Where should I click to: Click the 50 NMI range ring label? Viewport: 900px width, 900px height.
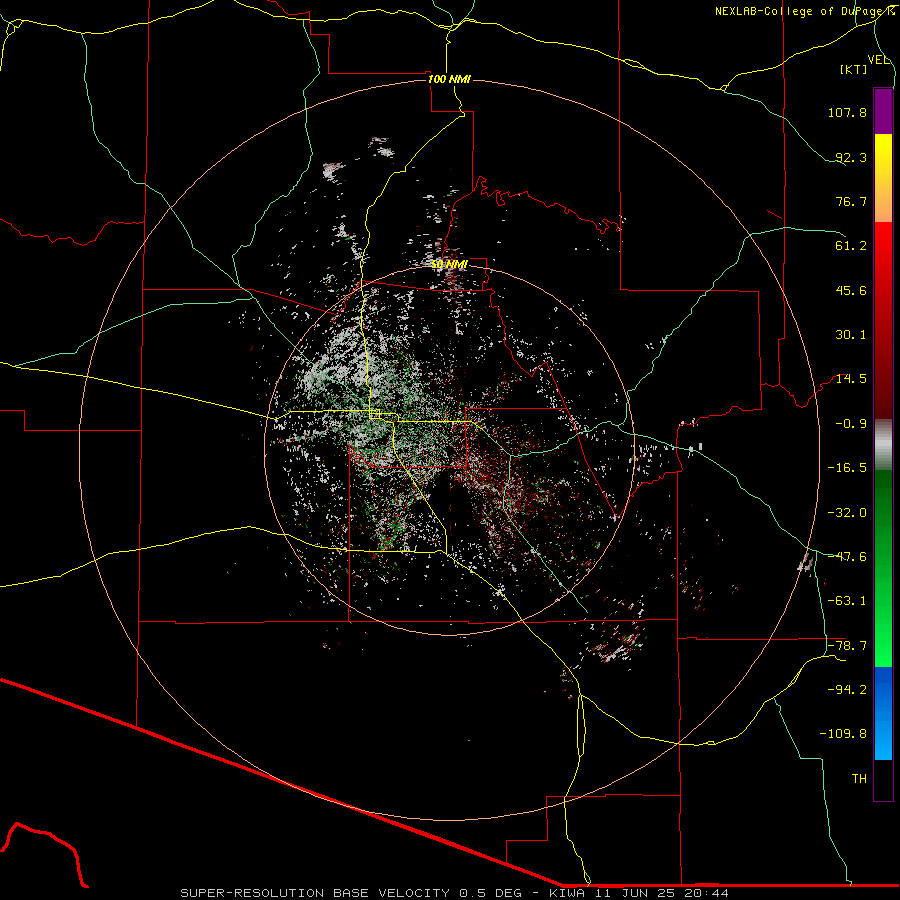pos(449,264)
